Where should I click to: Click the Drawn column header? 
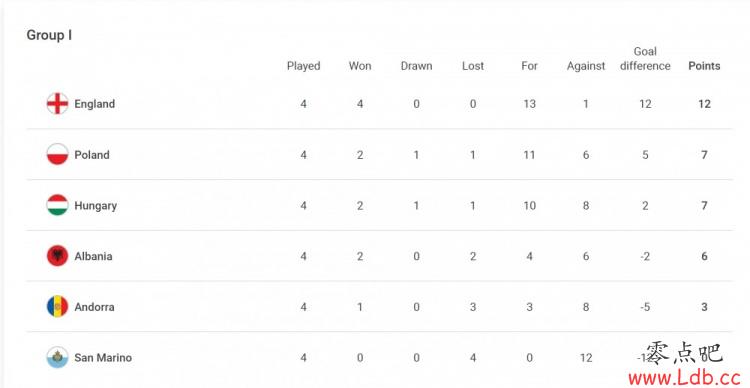(416, 66)
